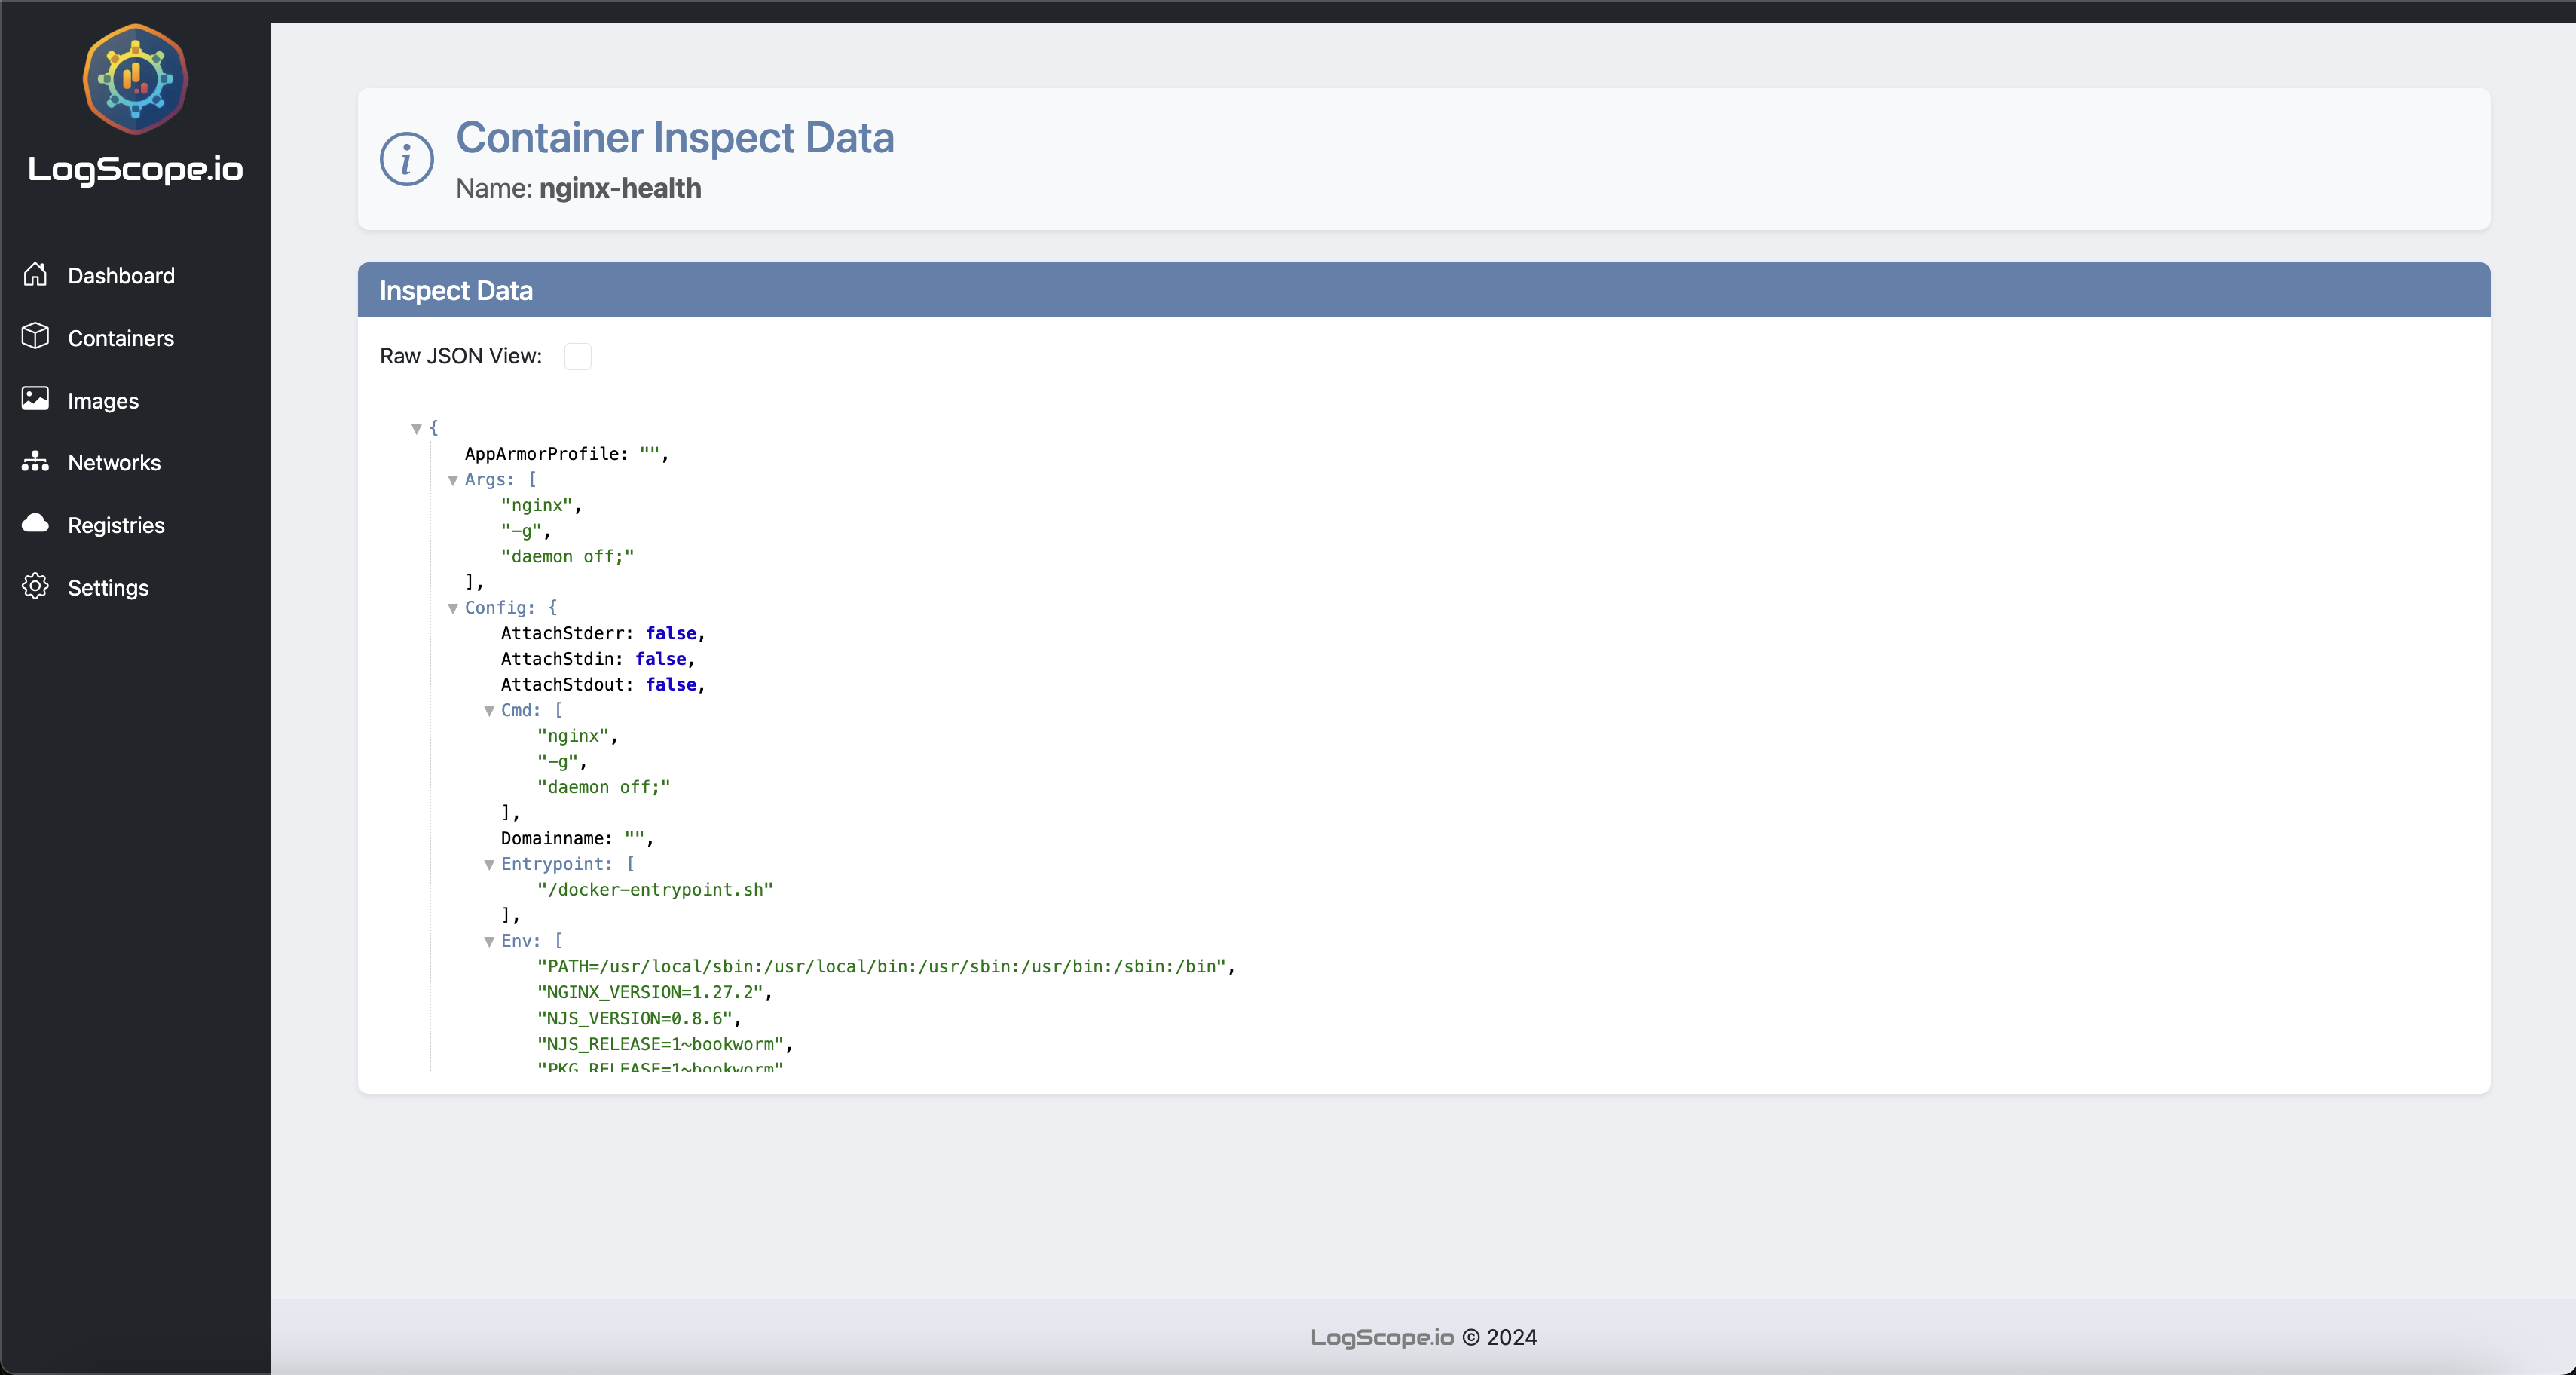Image resolution: width=2576 pixels, height=1375 pixels.
Task: Click the Images picture icon in sidebar
Action: 36,399
